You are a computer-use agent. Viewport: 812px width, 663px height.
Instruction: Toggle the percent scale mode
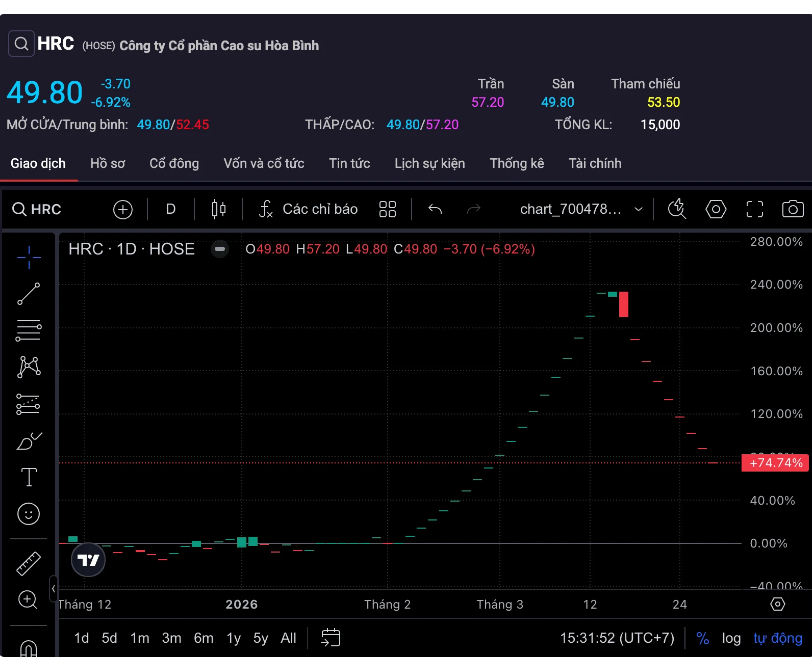[702, 638]
